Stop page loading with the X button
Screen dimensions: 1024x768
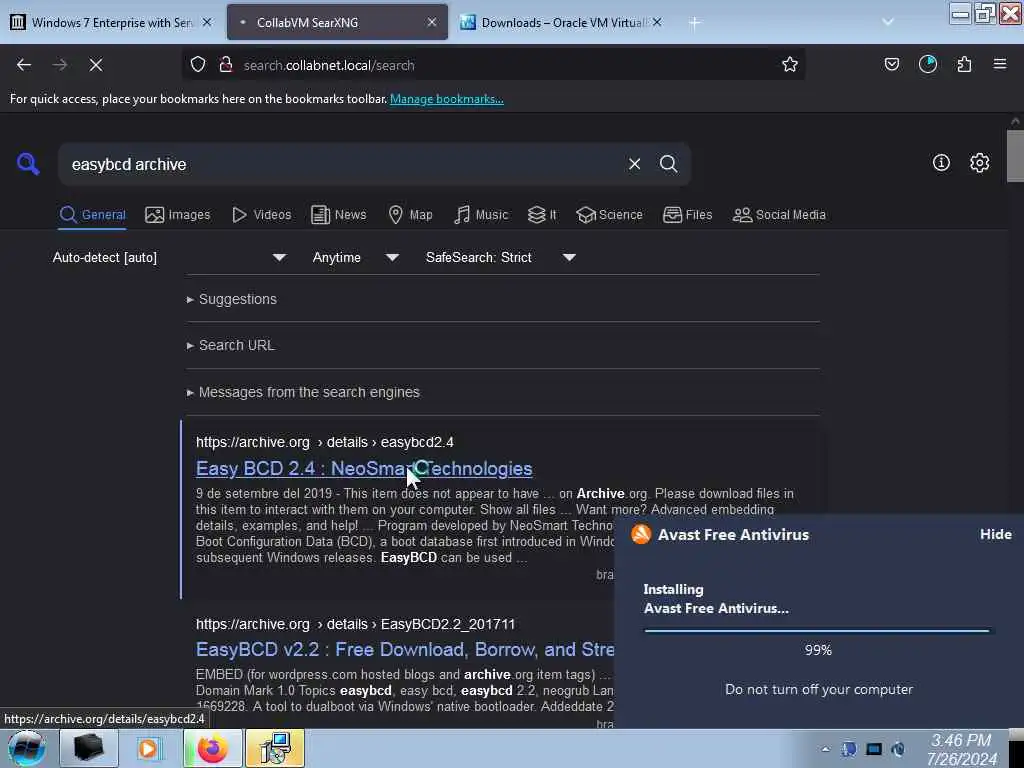click(96, 65)
